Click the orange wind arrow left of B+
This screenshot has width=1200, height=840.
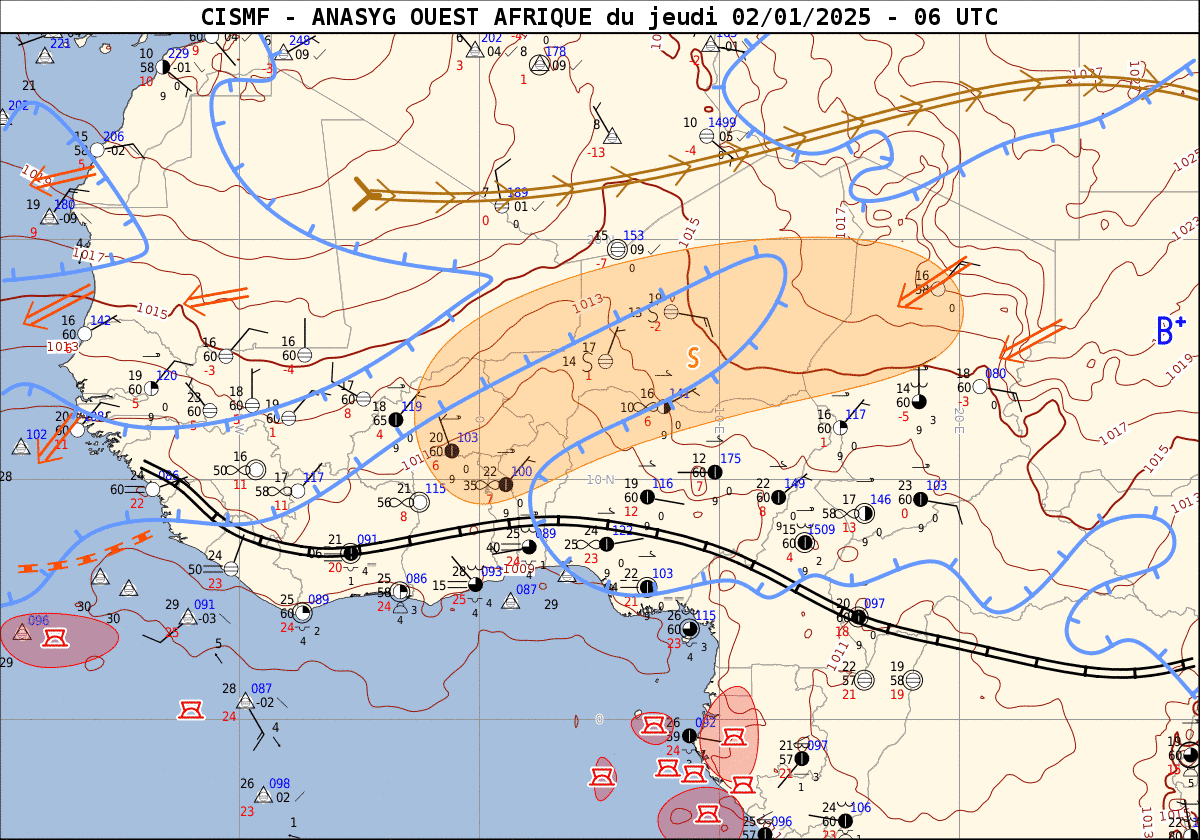tap(1030, 342)
